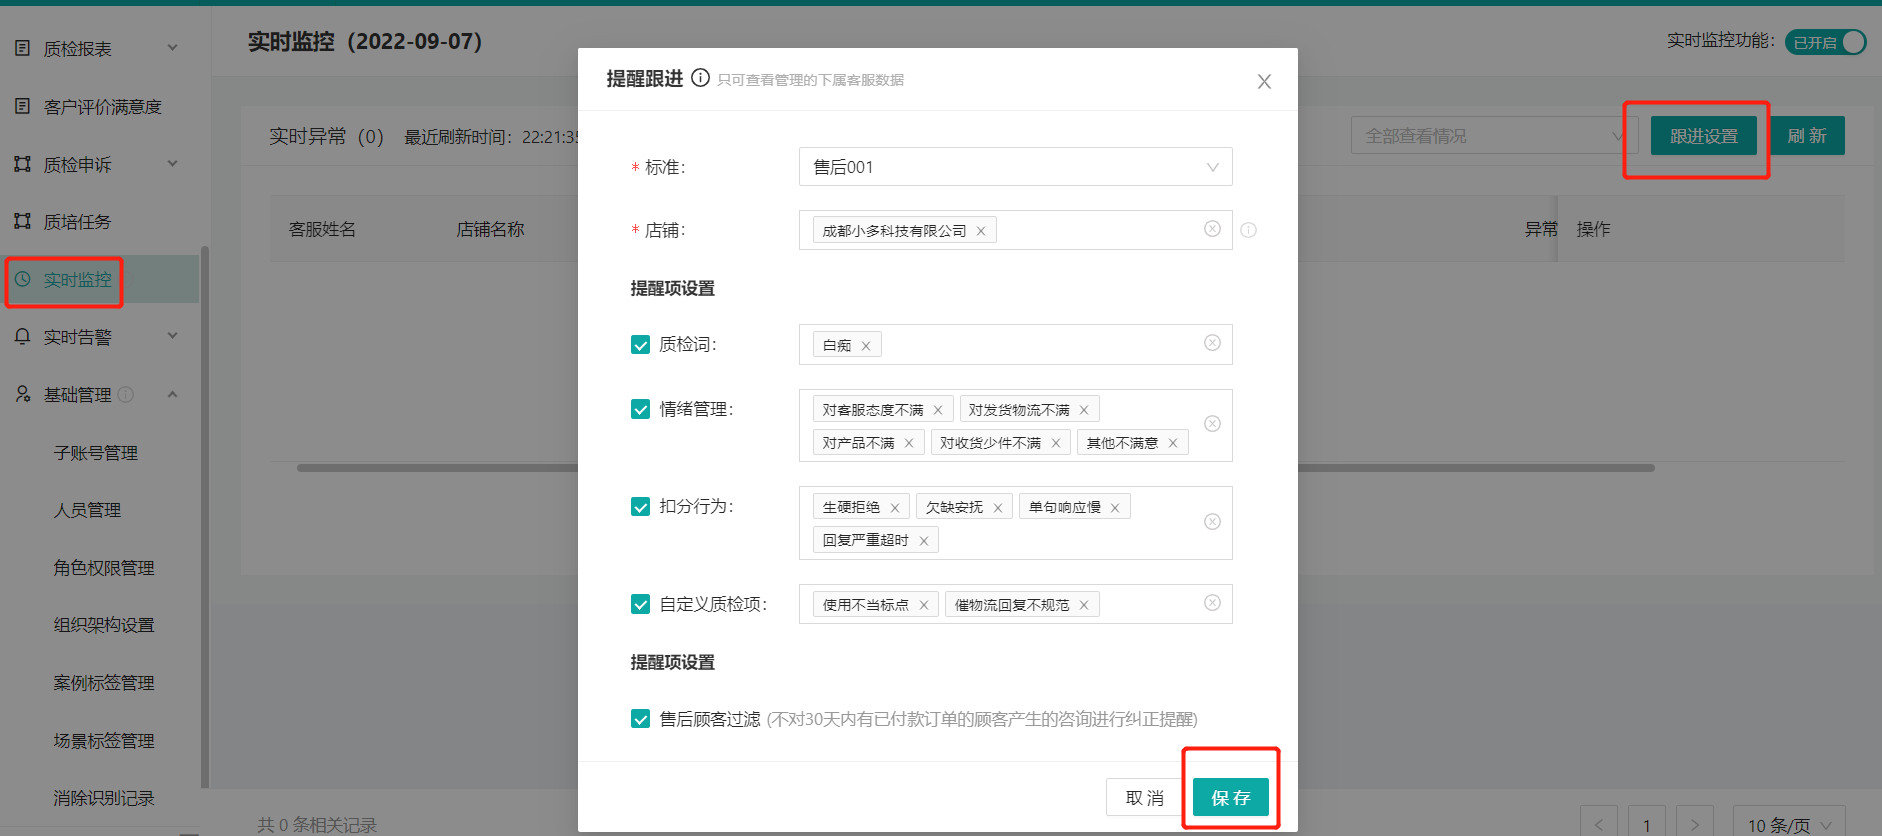Open 案例标签管理 in the sidebar
The image size is (1882, 836).
pyautogui.click(x=104, y=683)
